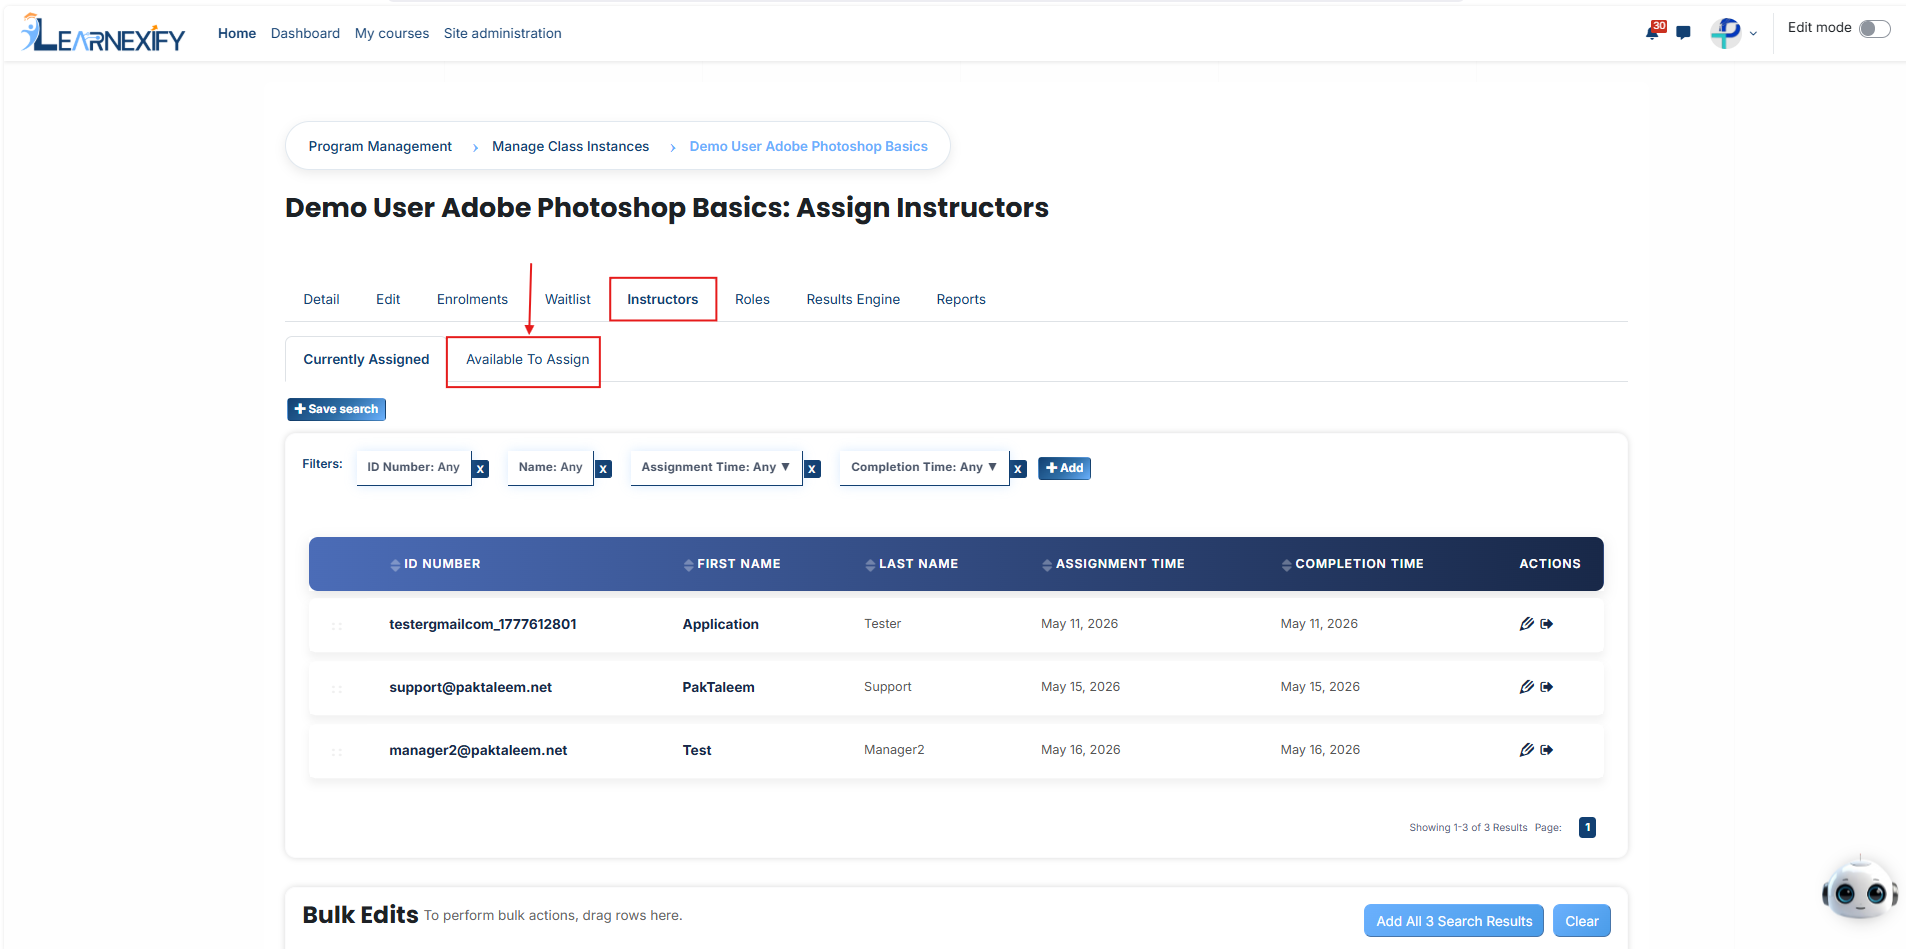The width and height of the screenshot is (1906, 949).
Task: Go to page 1 of results
Action: (x=1587, y=827)
